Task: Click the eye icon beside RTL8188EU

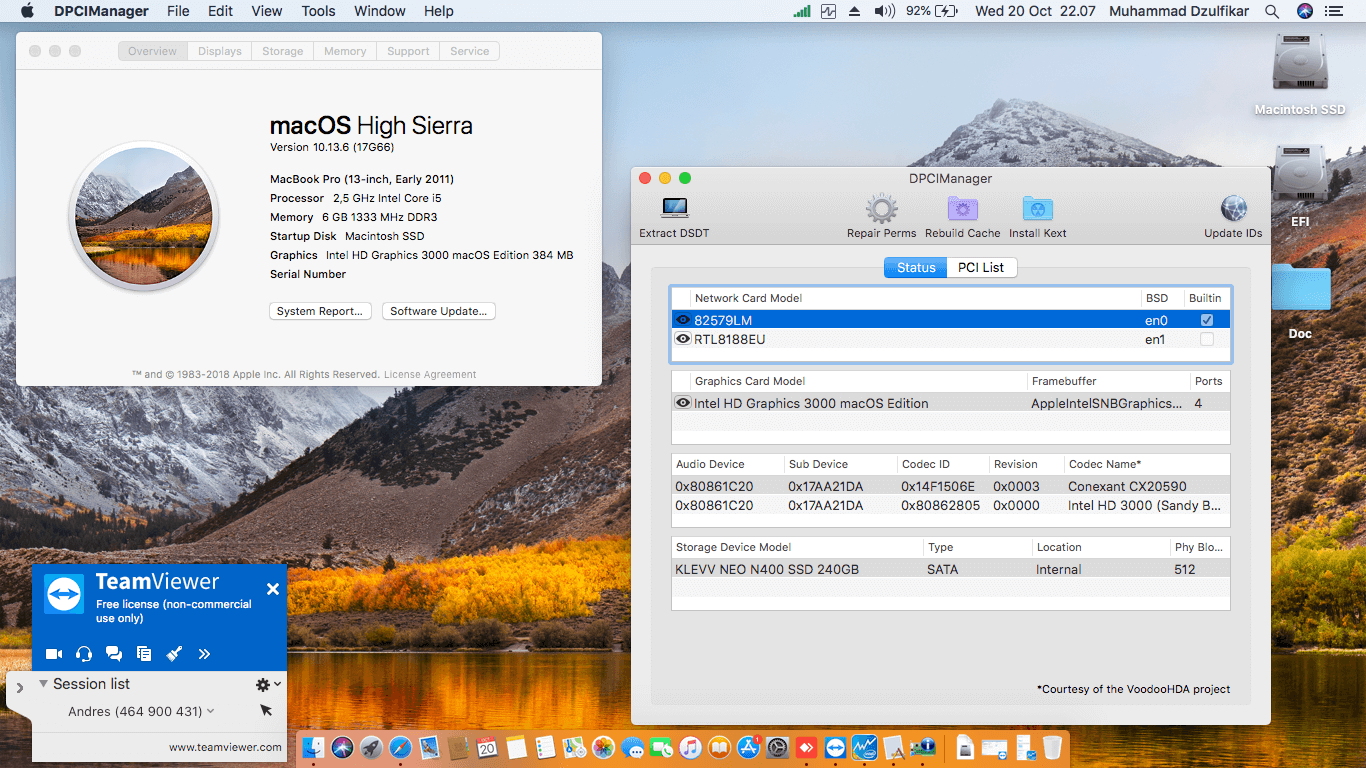Action: [683, 339]
